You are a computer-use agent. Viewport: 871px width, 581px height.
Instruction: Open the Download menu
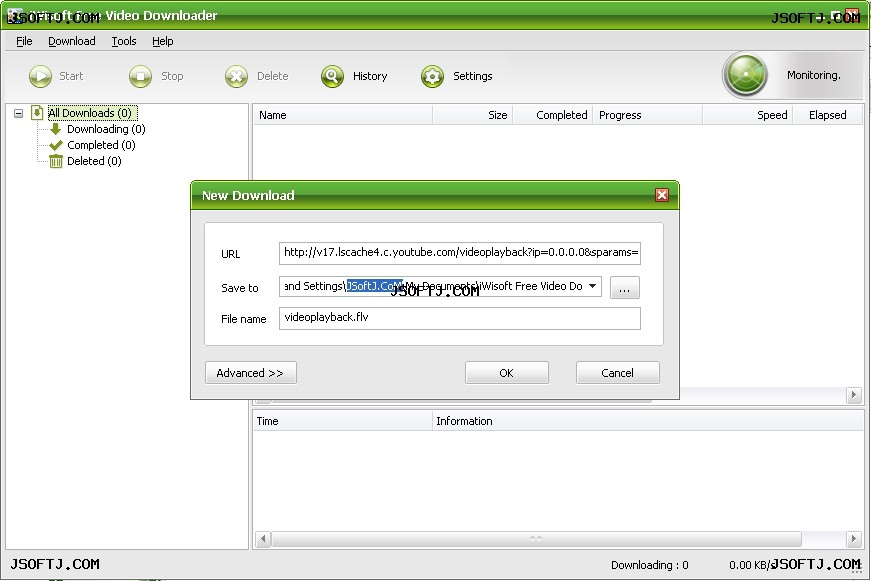click(x=72, y=41)
